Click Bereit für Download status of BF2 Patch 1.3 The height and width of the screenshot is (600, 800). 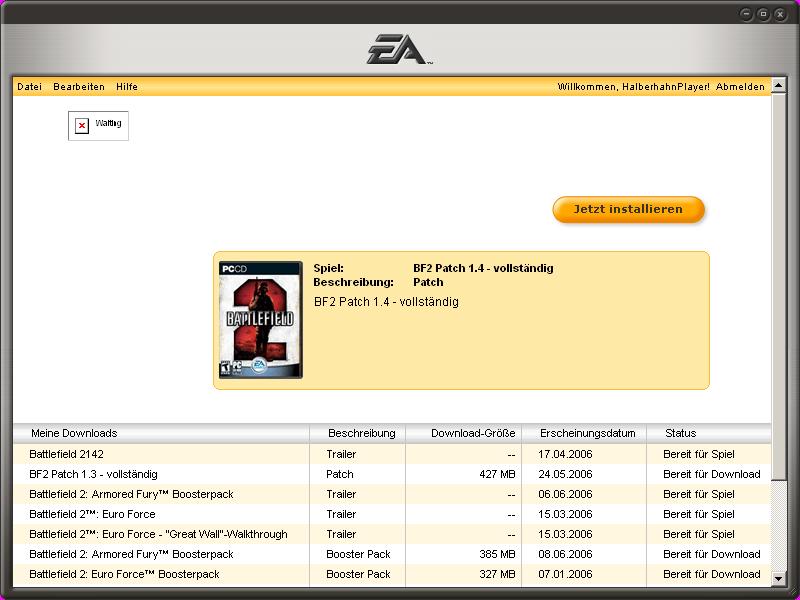point(711,474)
